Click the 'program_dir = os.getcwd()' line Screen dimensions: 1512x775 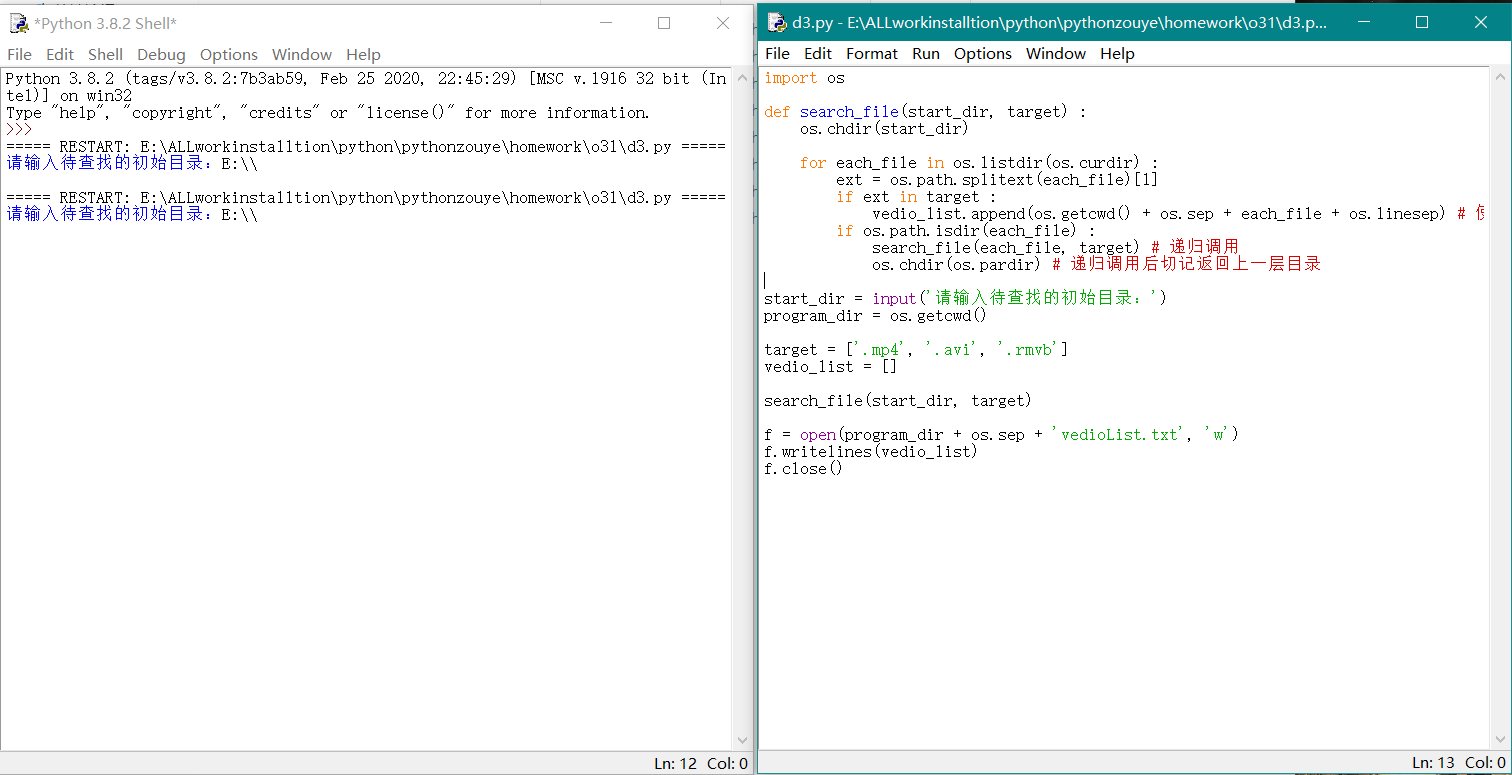pyautogui.click(x=875, y=316)
